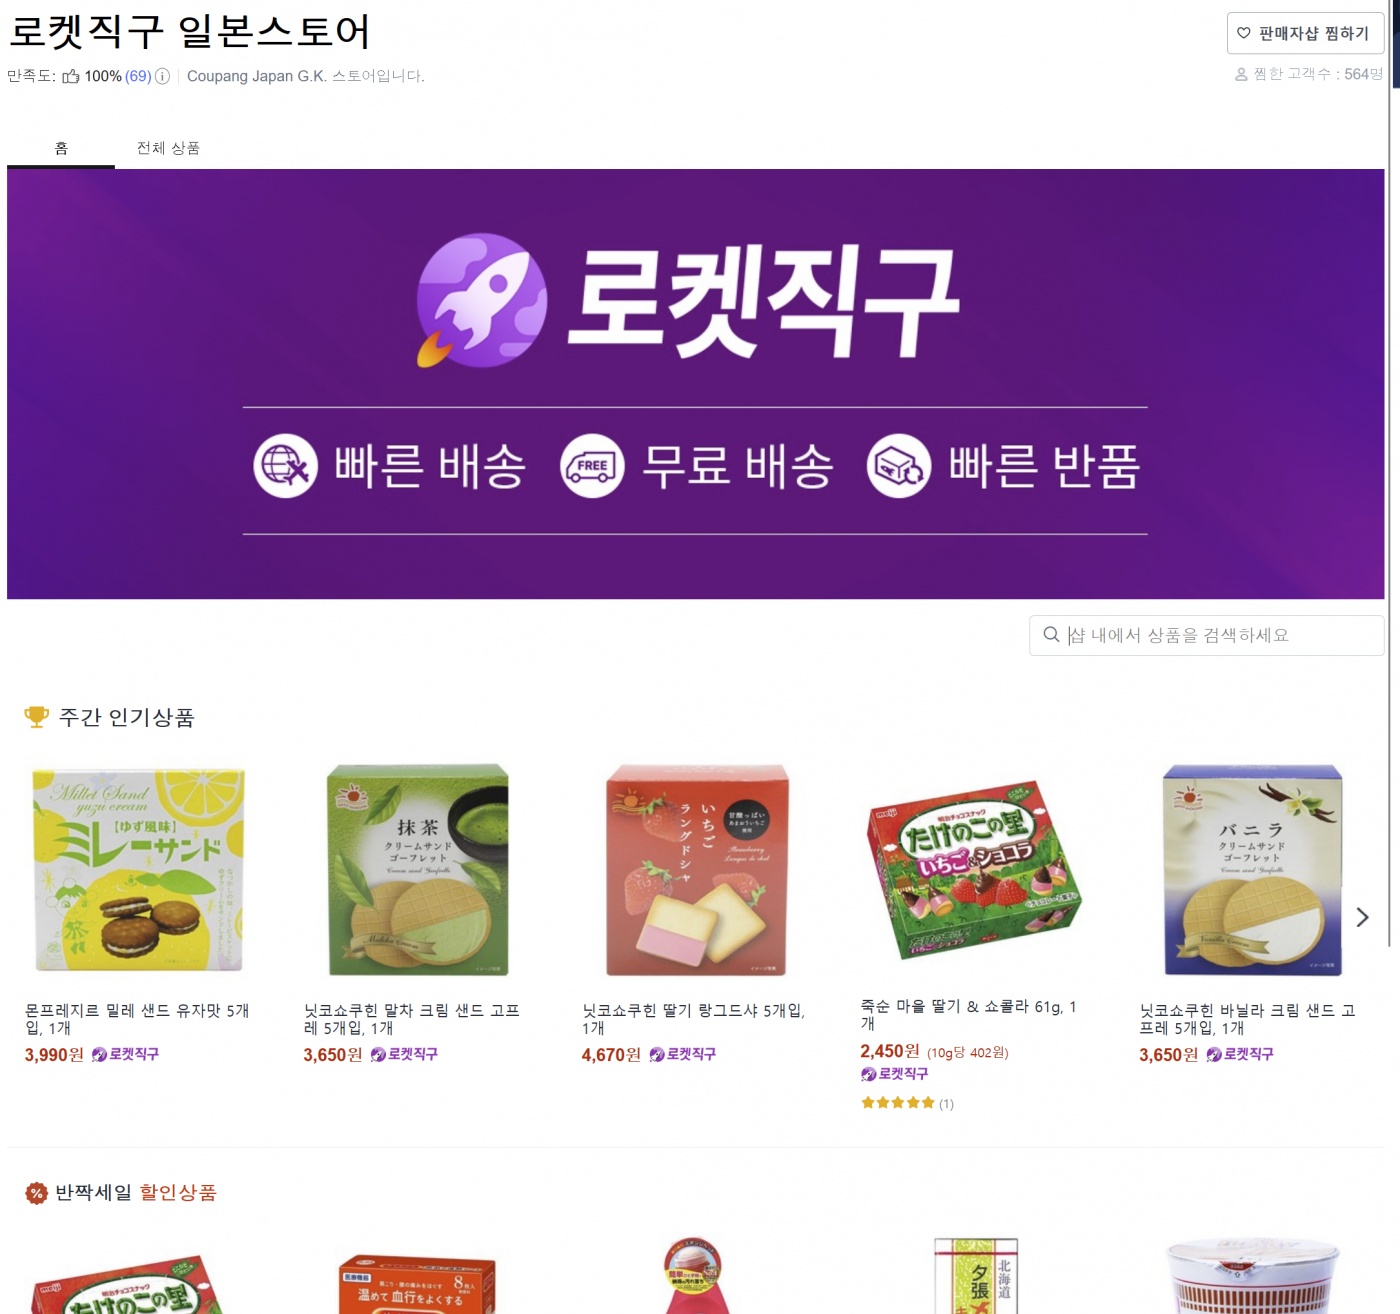
Task: Click the 빠른 배송 globe icon
Action: [285, 465]
